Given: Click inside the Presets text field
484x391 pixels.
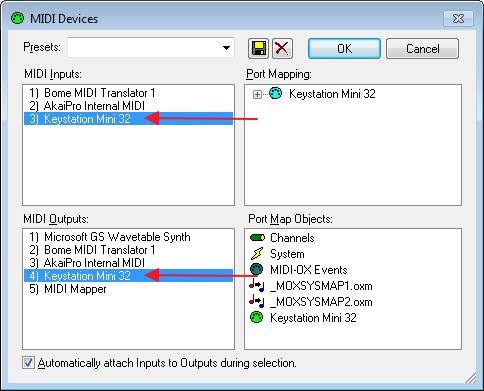Looking at the screenshot, I should coord(143,48).
